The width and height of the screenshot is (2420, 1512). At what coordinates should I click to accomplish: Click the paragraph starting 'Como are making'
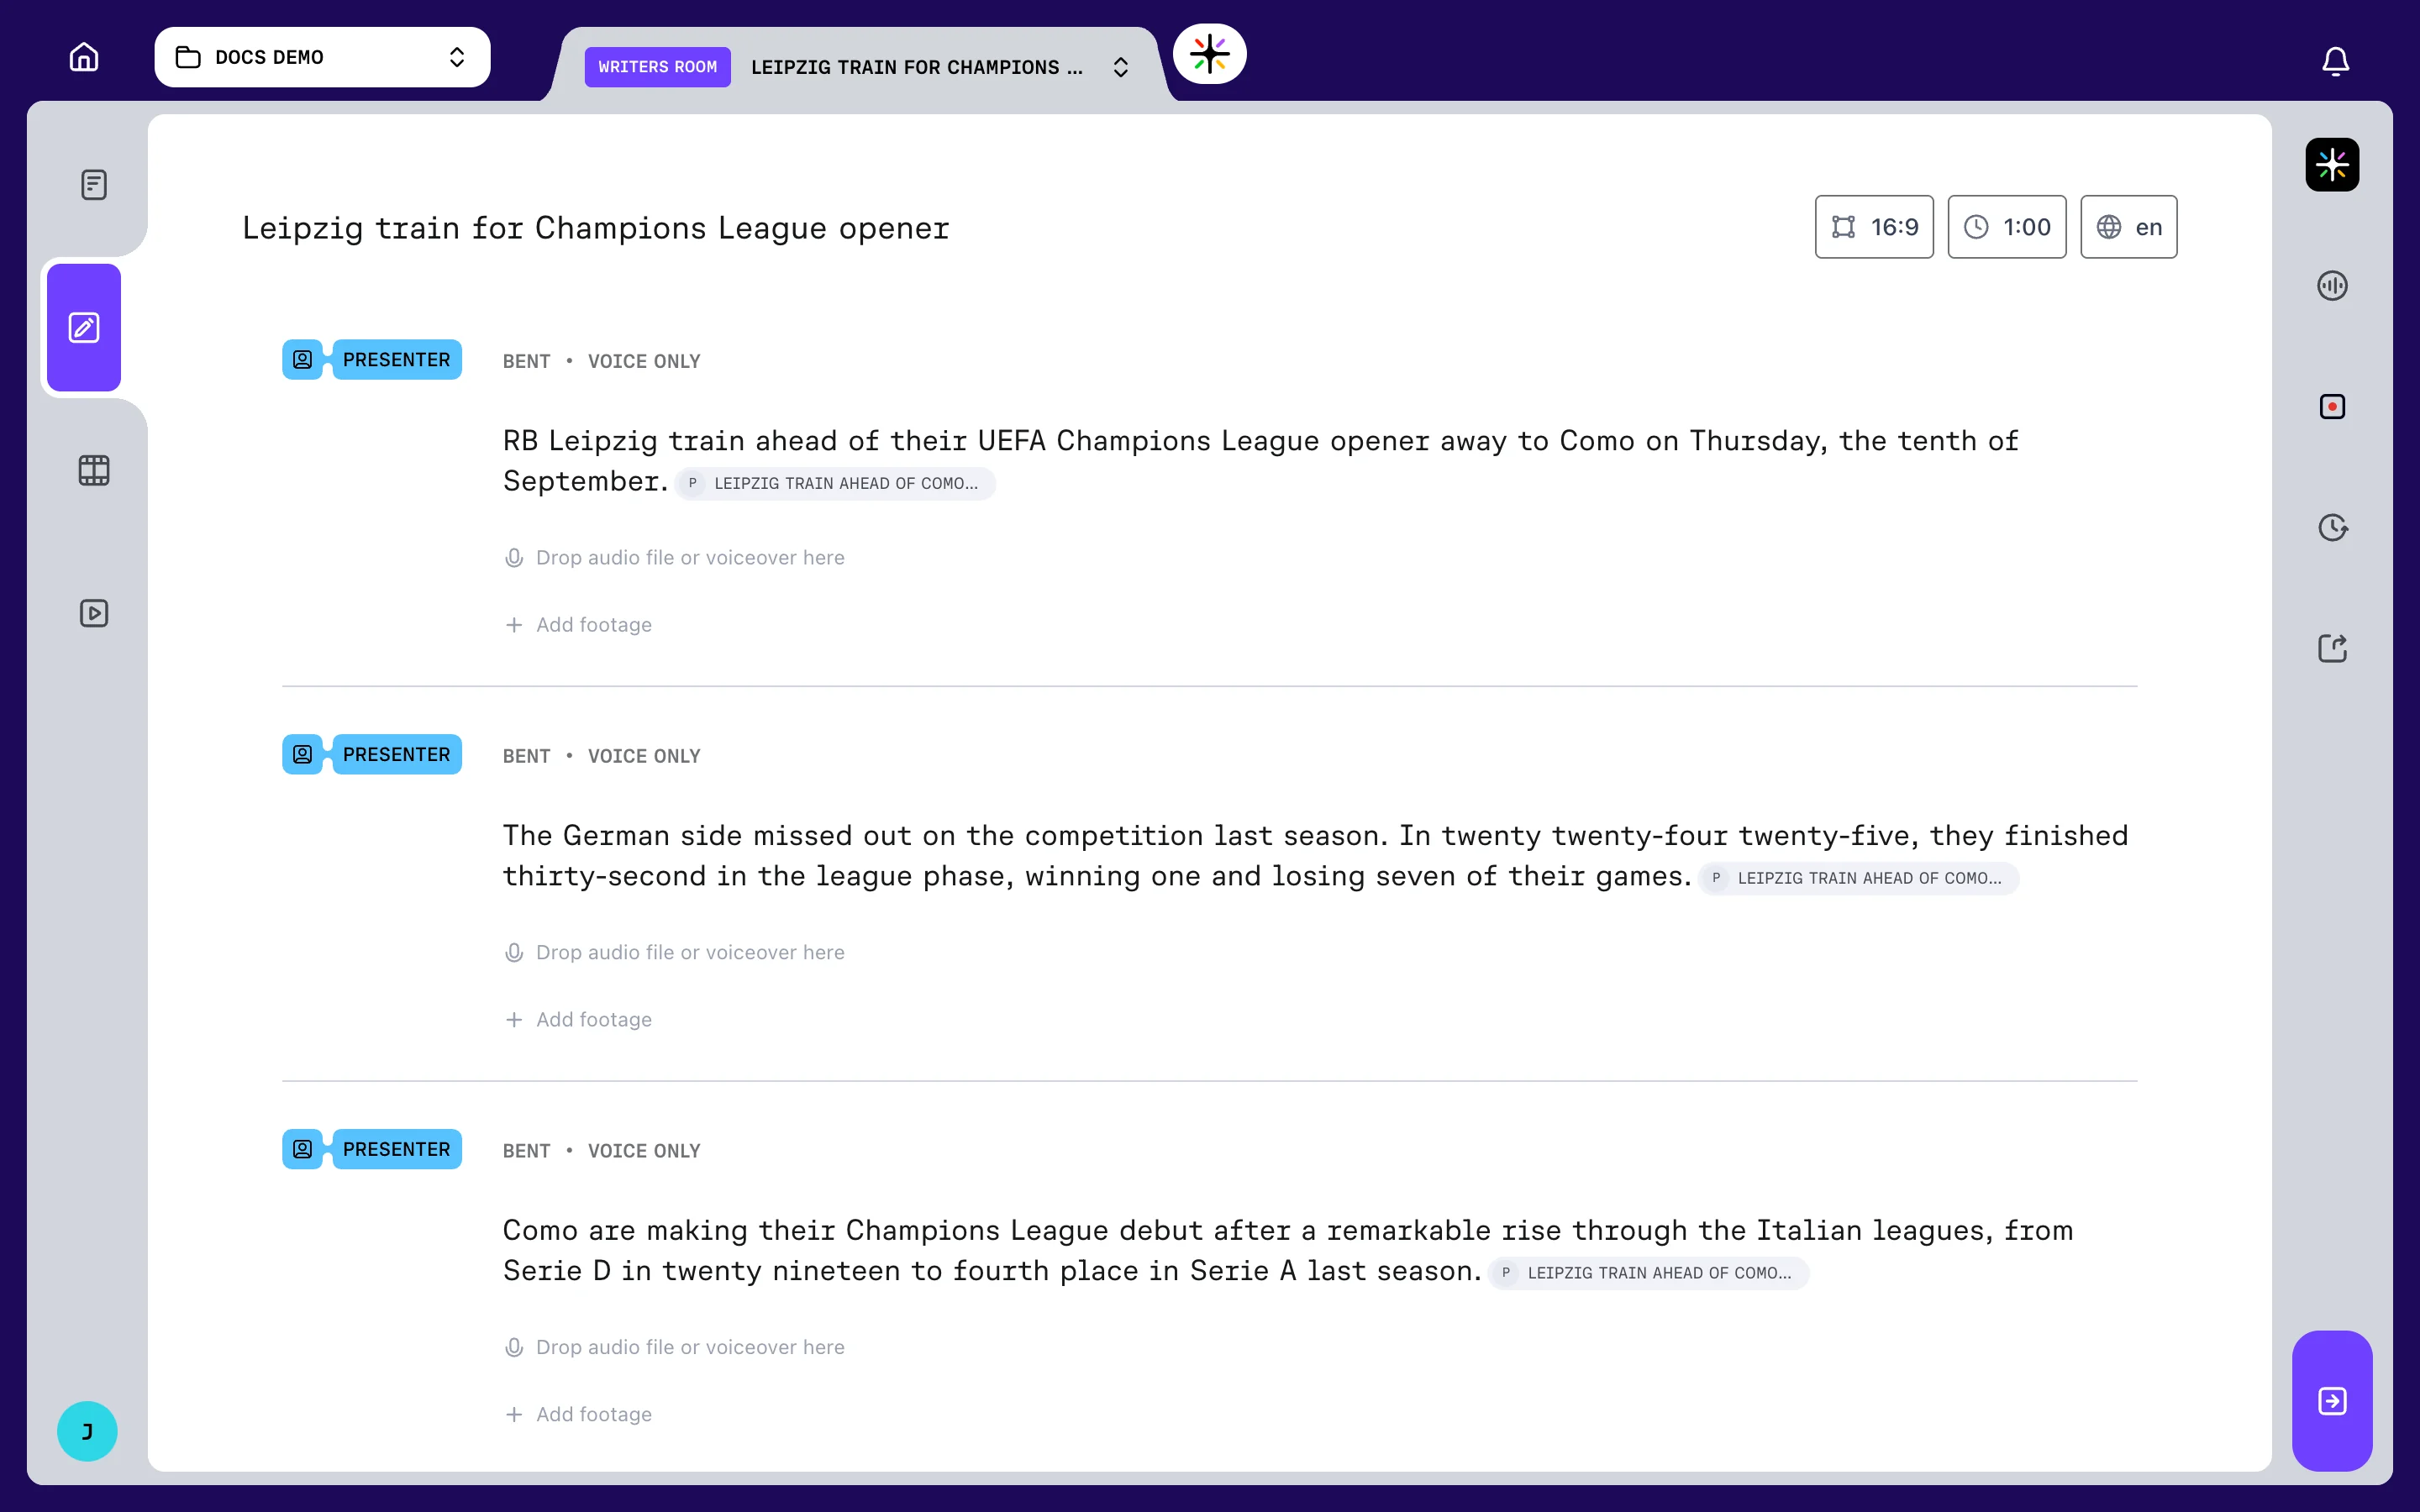point(1288,1250)
